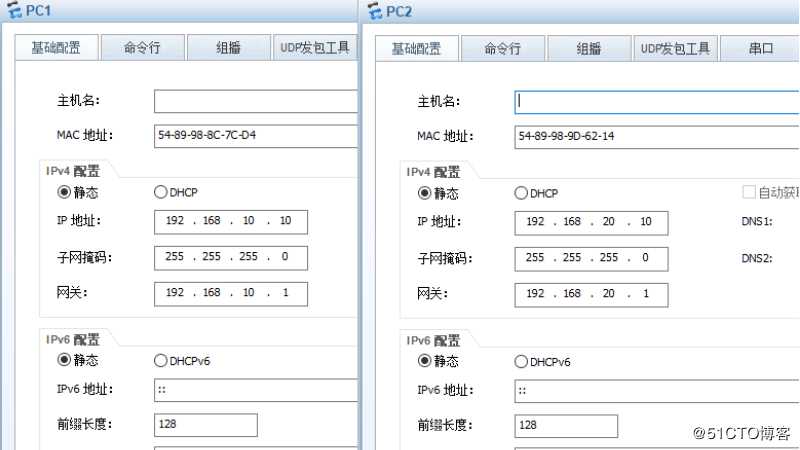The image size is (800, 450).
Task: Select IPv6 静态 radio in PC1
Action: click(64, 360)
